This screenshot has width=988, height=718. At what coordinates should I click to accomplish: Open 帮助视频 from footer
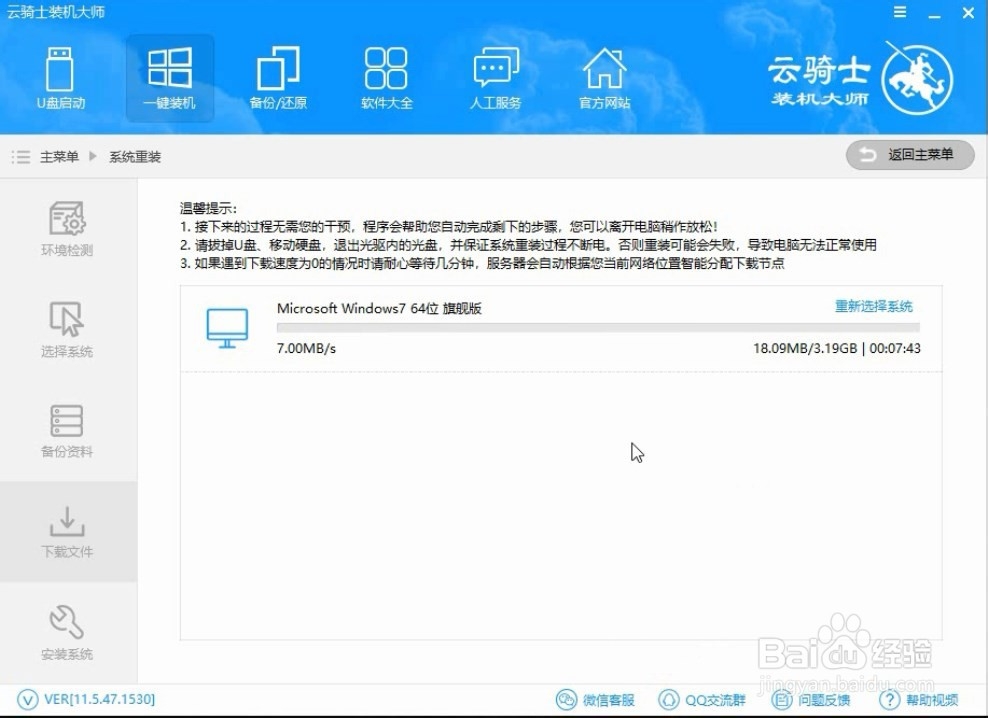(x=933, y=700)
